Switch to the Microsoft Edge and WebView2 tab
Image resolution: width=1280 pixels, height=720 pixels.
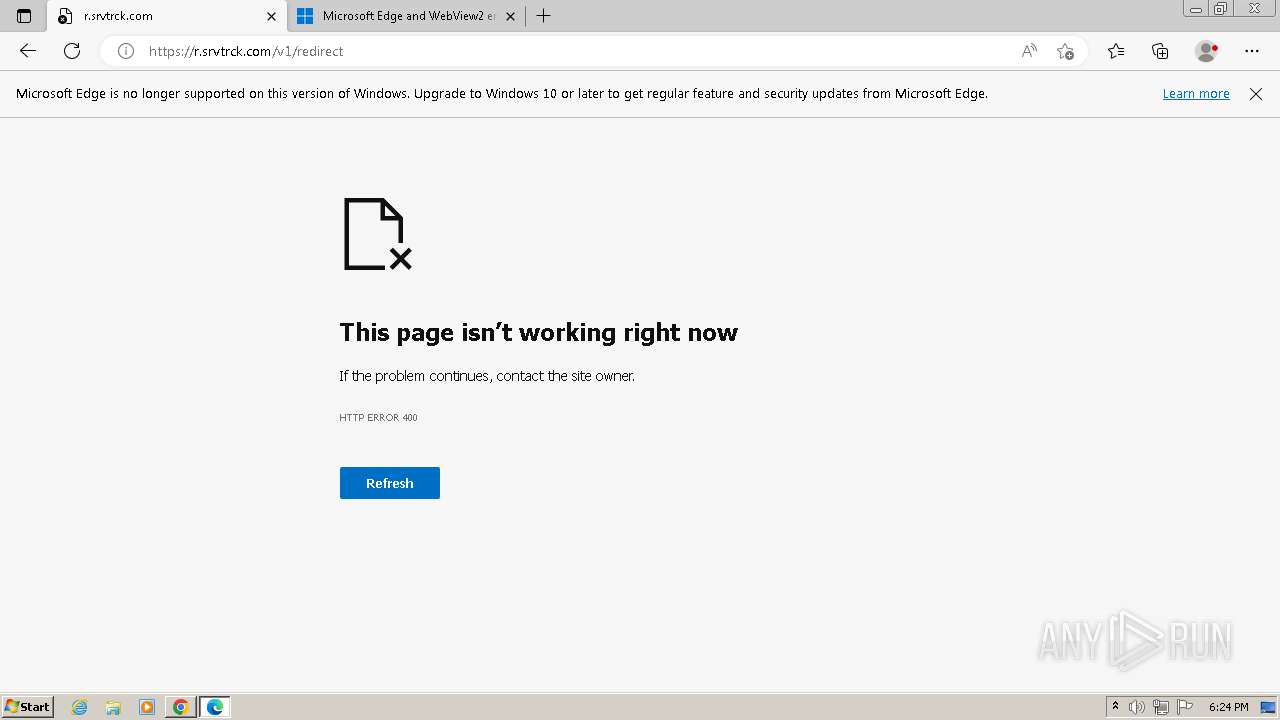[407, 16]
